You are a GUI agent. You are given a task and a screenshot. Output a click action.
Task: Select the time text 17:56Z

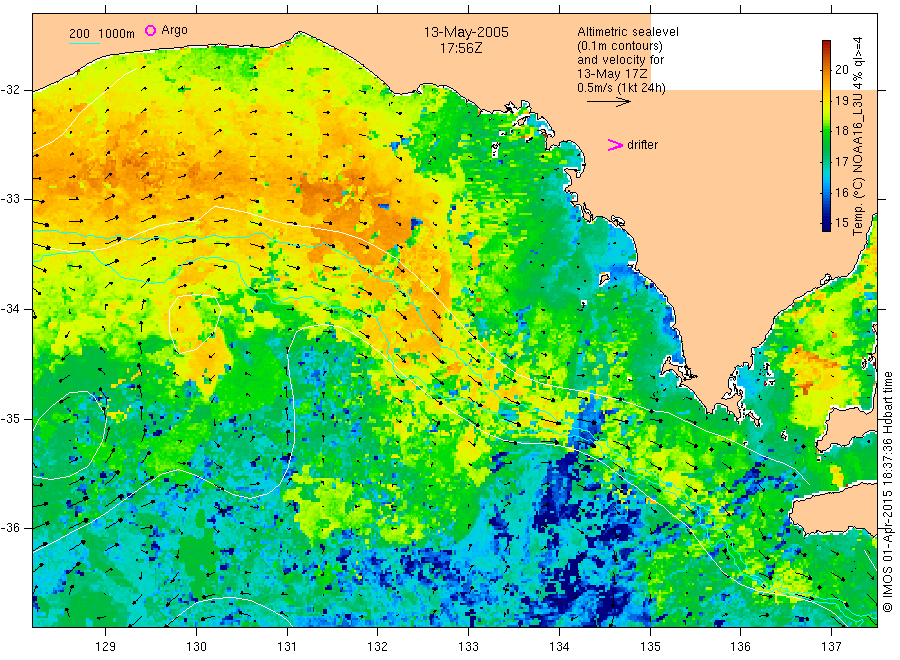461,49
